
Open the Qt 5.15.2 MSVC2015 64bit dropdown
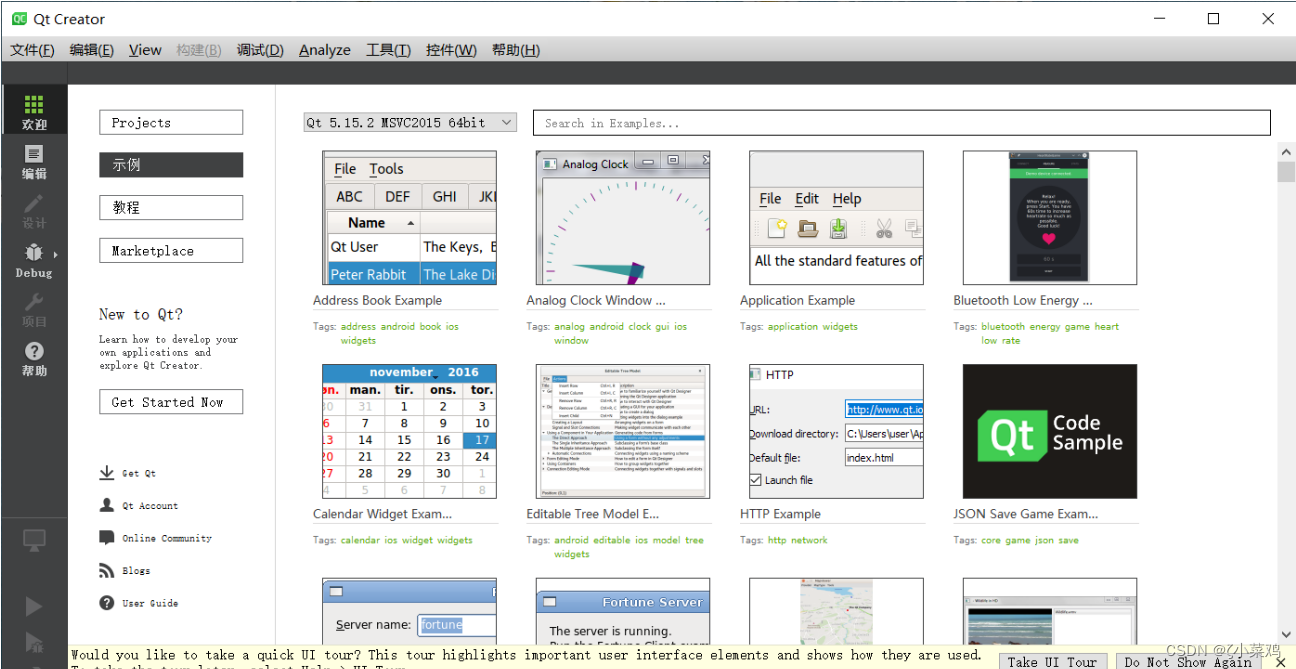pyautogui.click(x=410, y=122)
